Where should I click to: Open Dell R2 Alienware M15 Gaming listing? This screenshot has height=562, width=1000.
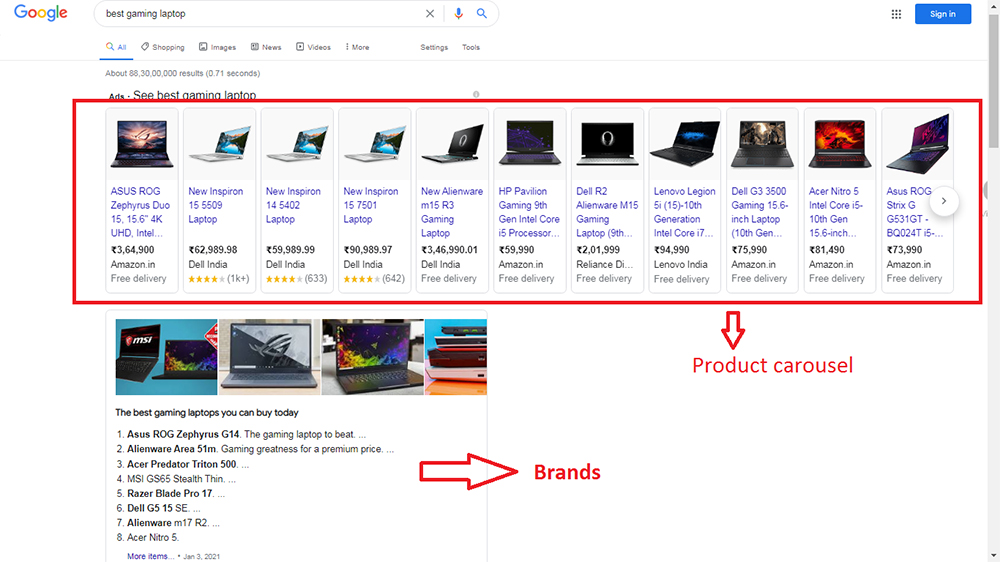pos(607,212)
